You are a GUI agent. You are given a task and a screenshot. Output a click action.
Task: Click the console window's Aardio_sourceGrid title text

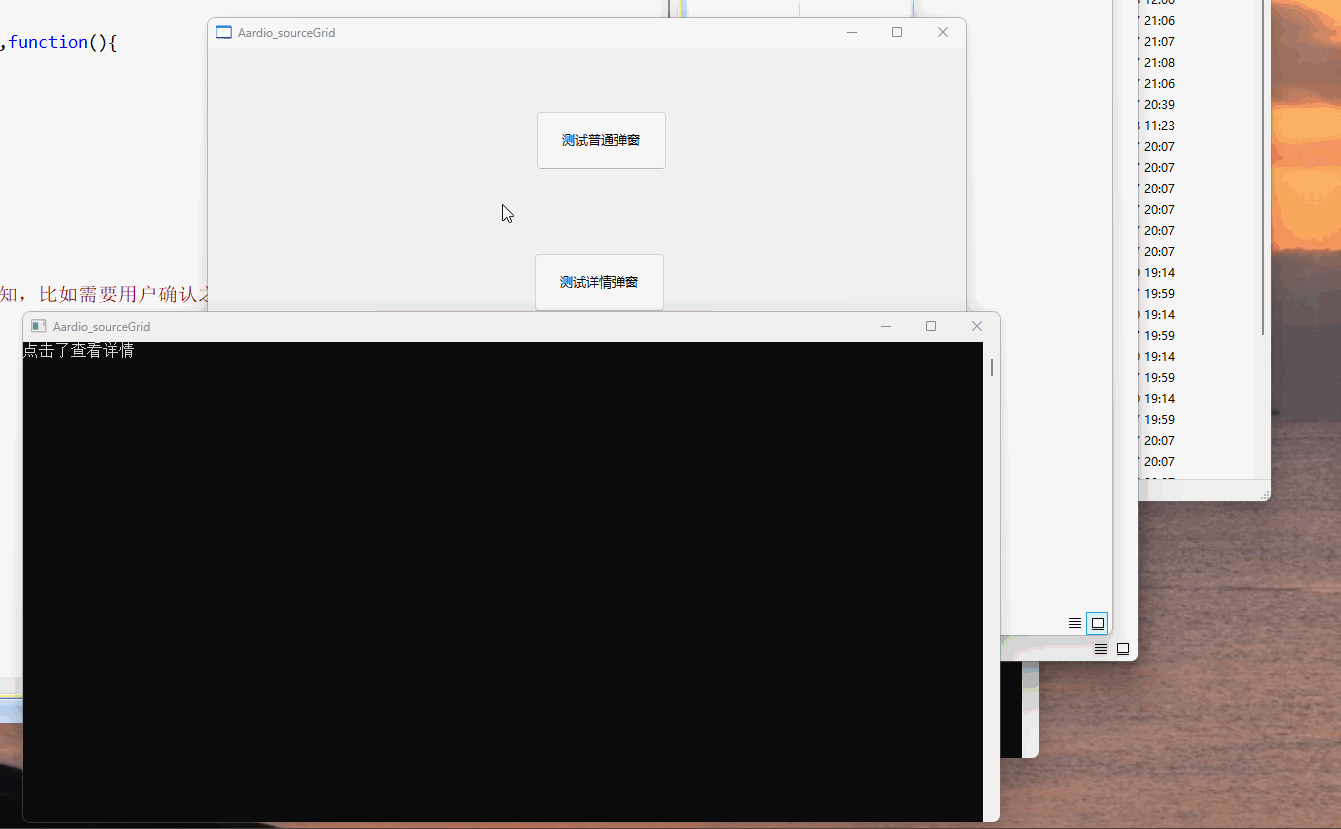pos(101,327)
